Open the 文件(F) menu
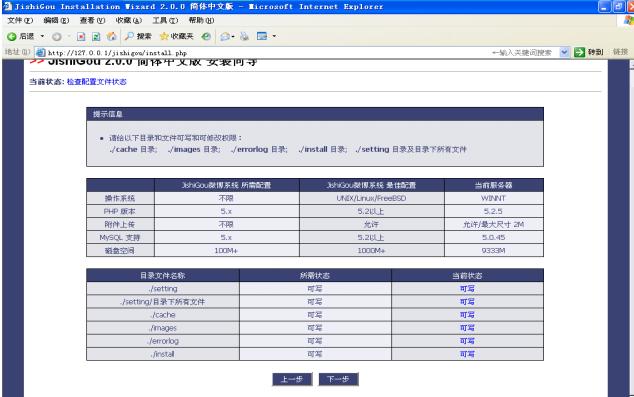 20,20
